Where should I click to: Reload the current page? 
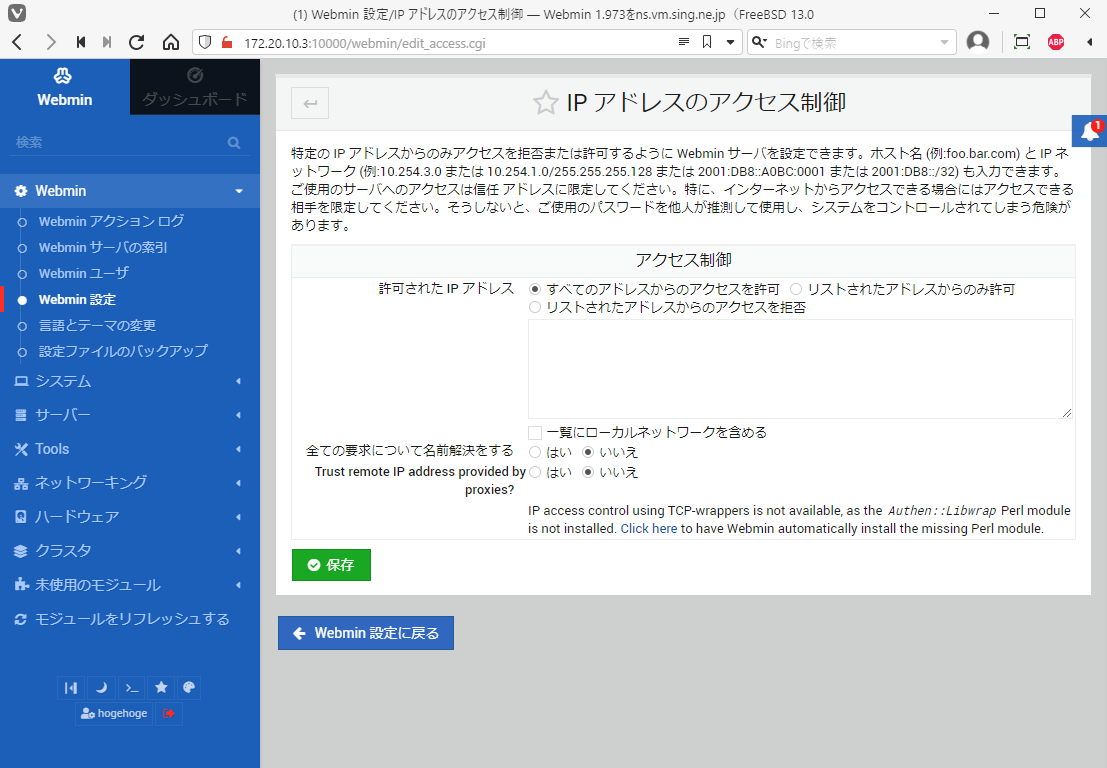(137, 42)
